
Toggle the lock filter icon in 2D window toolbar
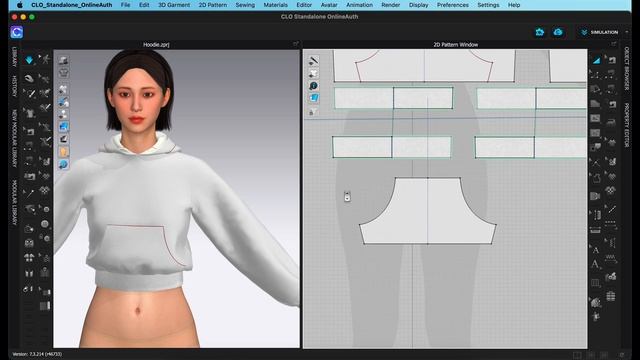312,112
